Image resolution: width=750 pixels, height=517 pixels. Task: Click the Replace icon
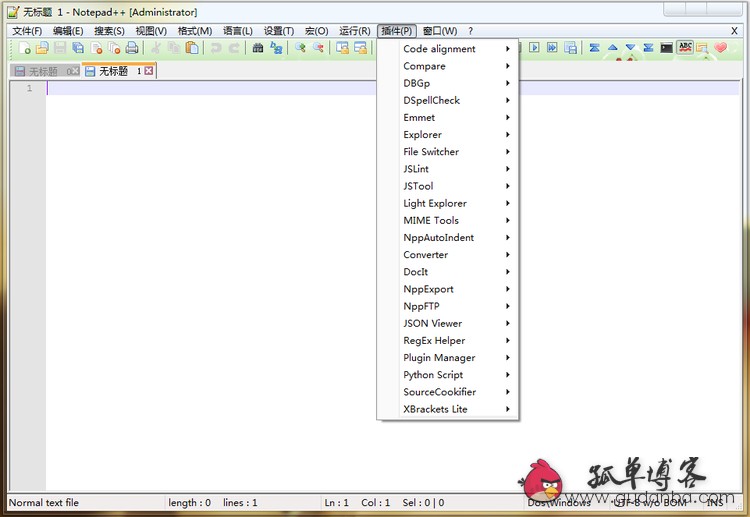(x=276, y=48)
